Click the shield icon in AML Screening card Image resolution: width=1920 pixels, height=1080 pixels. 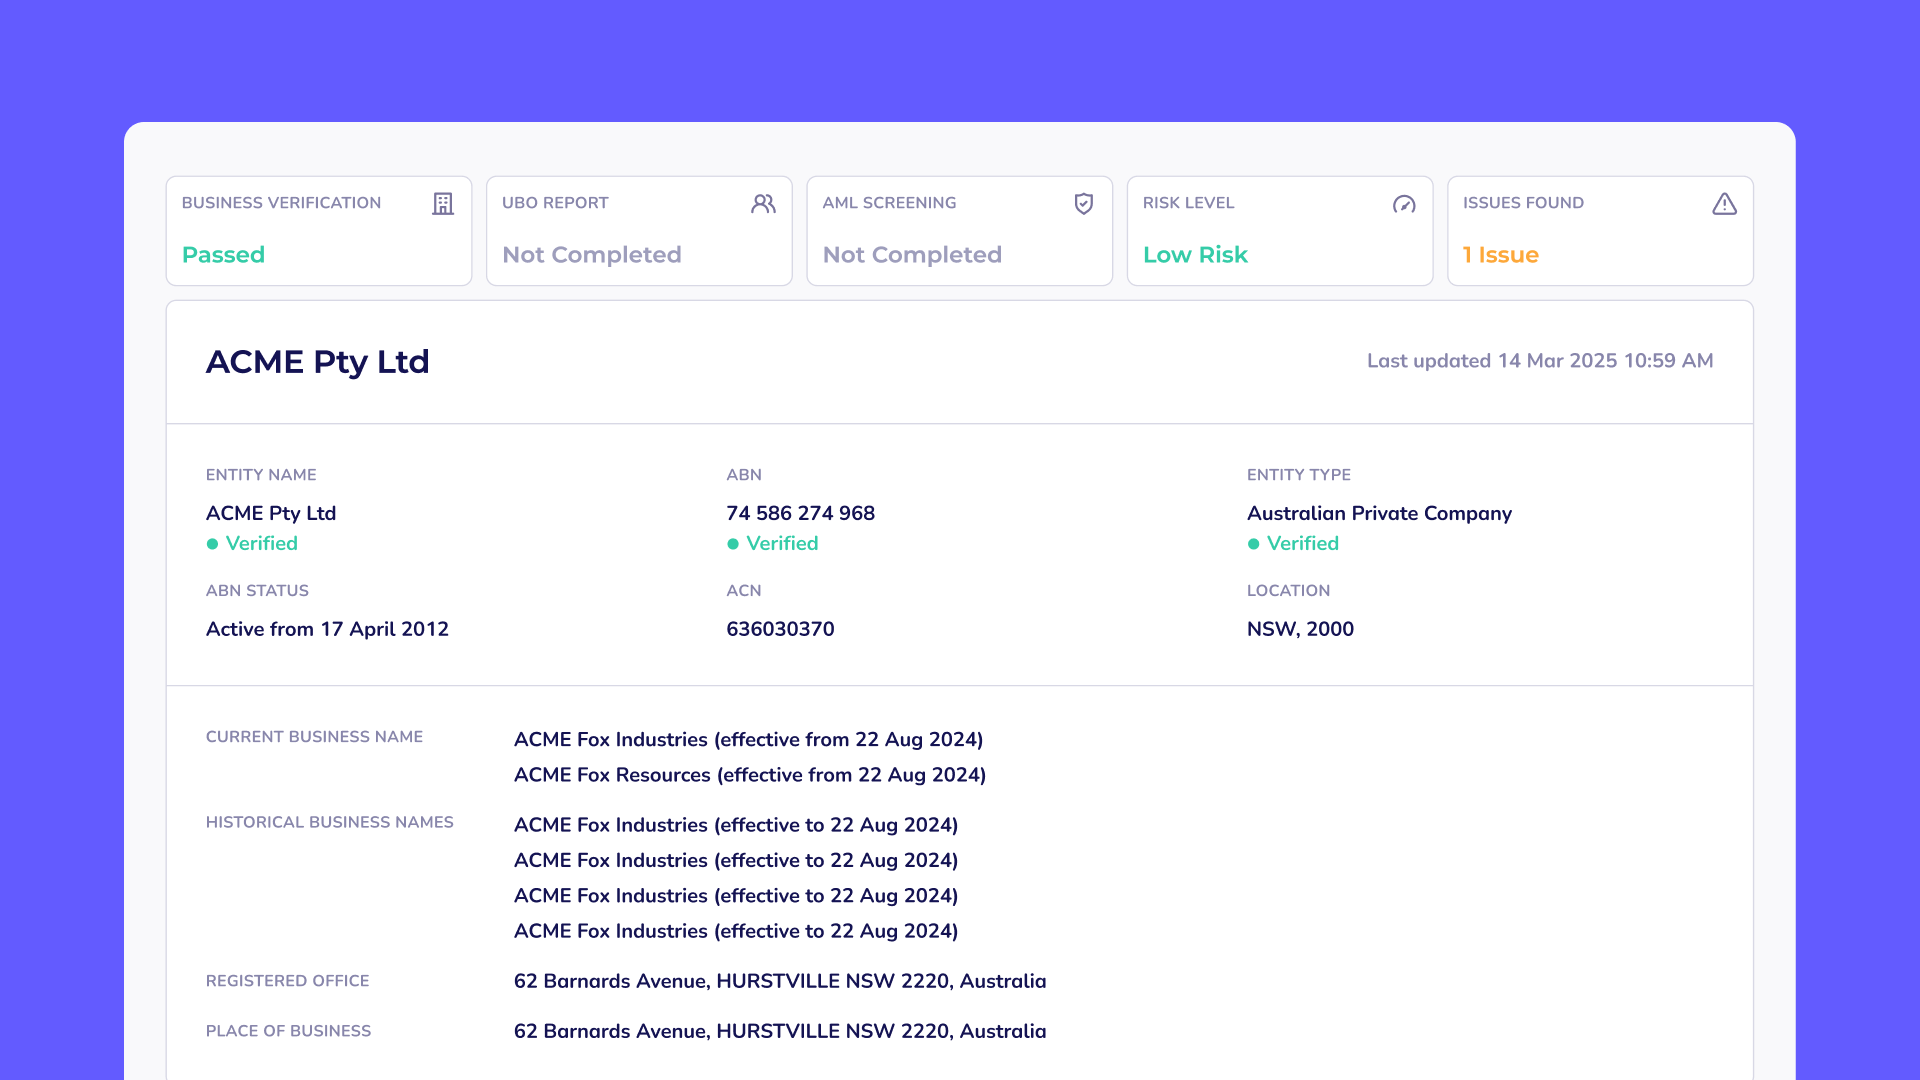[x=1084, y=204]
